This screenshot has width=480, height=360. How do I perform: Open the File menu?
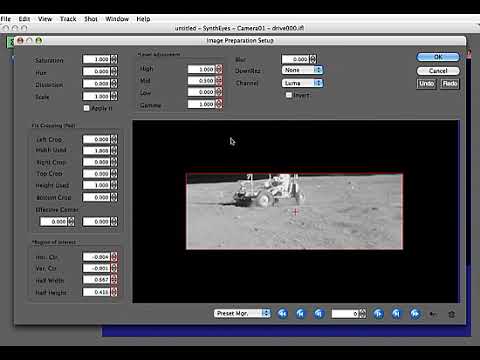6,19
